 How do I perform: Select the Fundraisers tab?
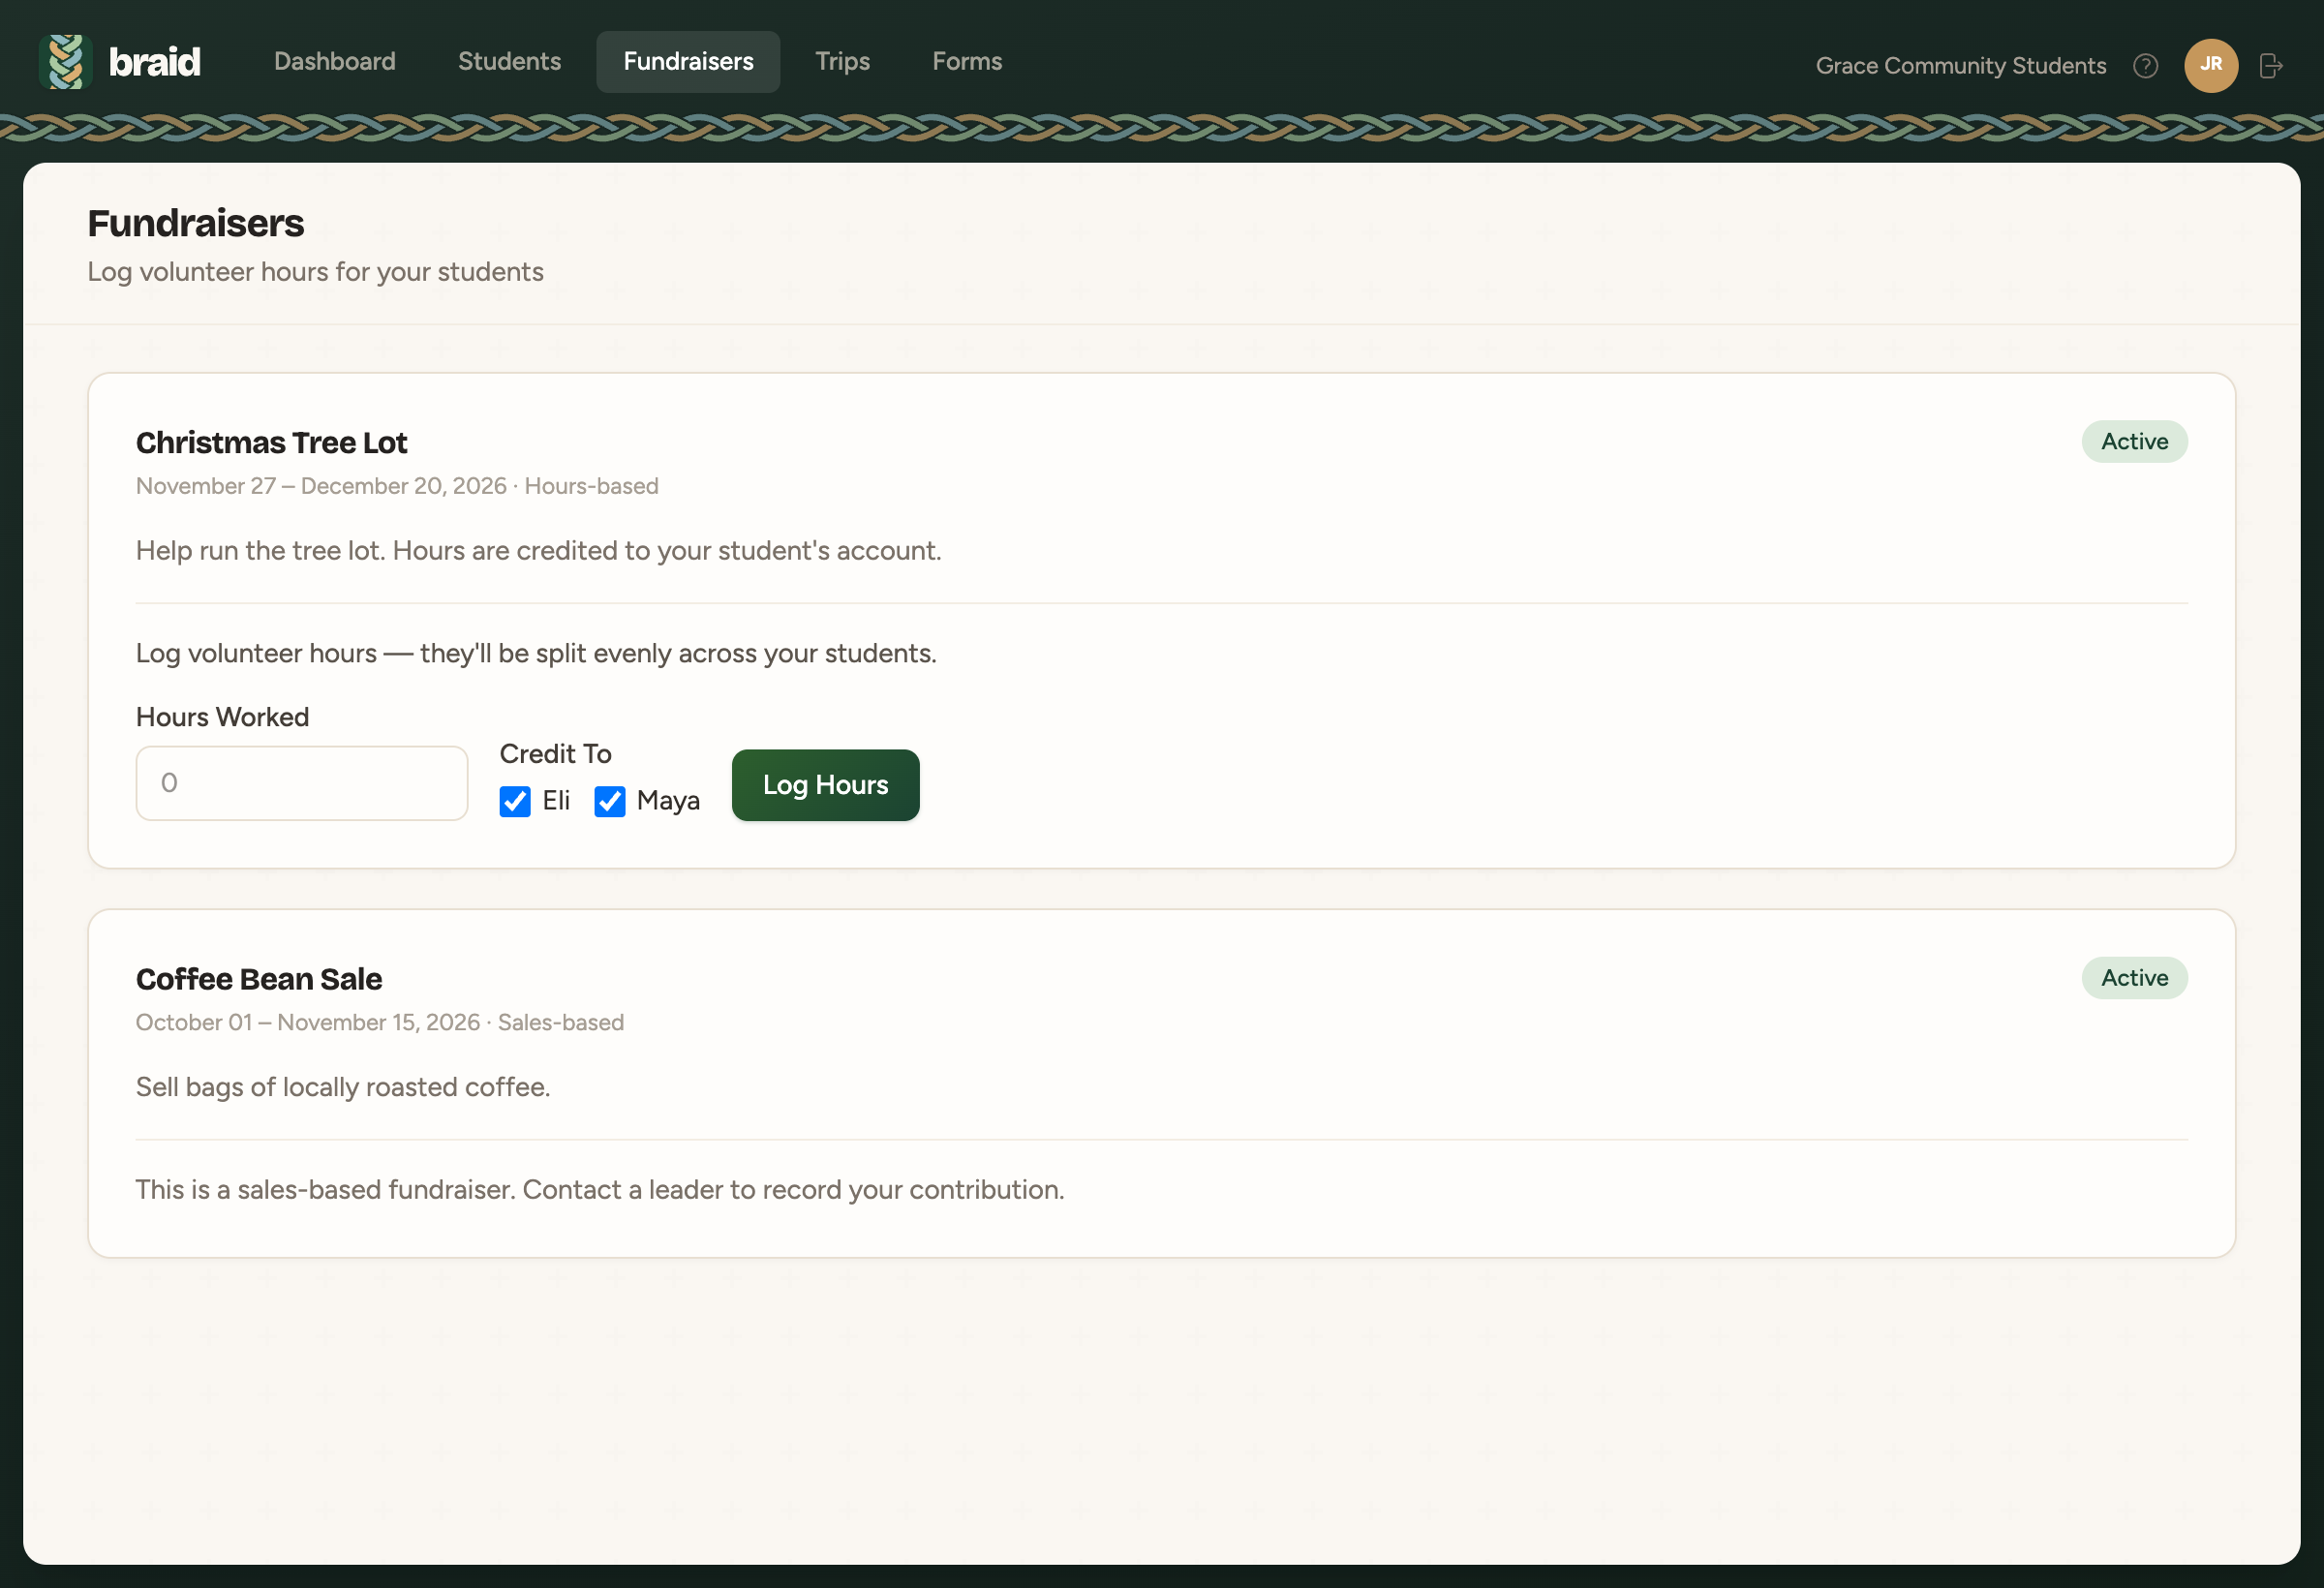pyautogui.click(x=688, y=62)
